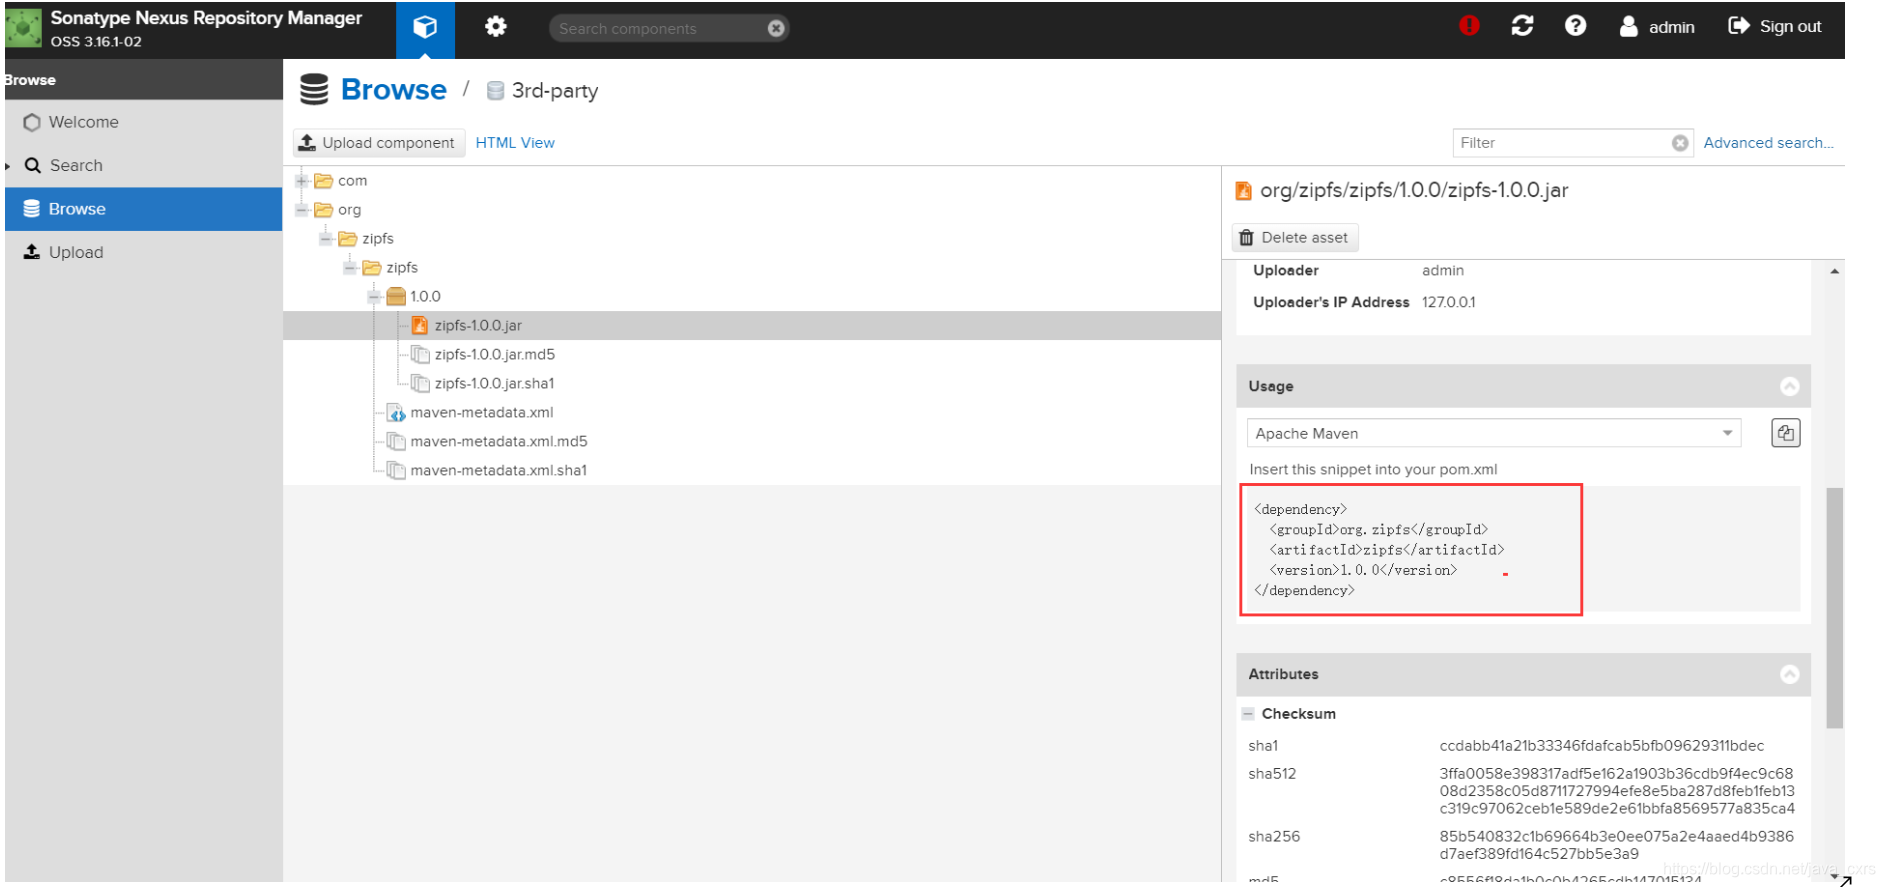The image size is (1885, 887).
Task: Collapse the Checksum group
Action: 1247,714
